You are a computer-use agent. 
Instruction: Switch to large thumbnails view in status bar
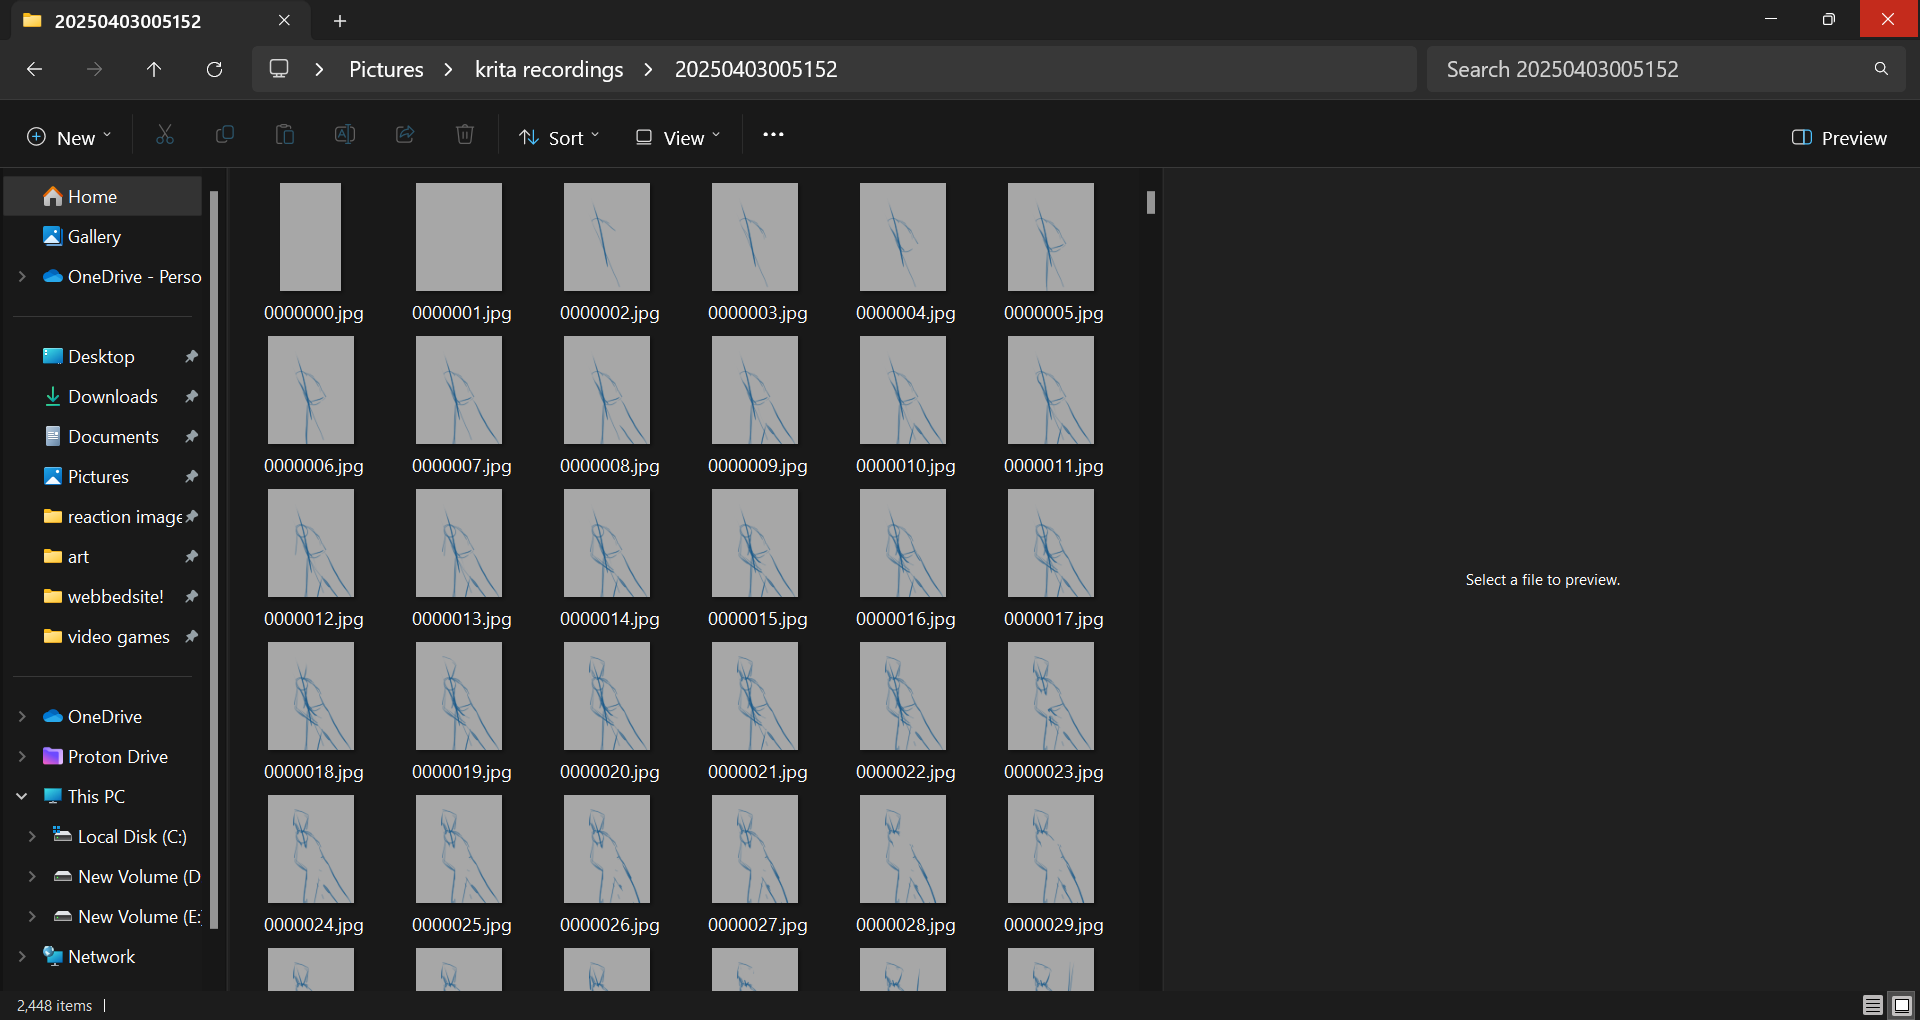1902,1005
